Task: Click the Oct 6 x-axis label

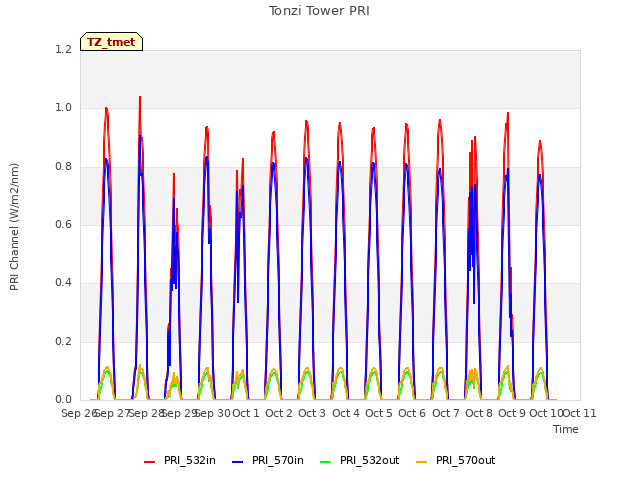Action: click(412, 413)
